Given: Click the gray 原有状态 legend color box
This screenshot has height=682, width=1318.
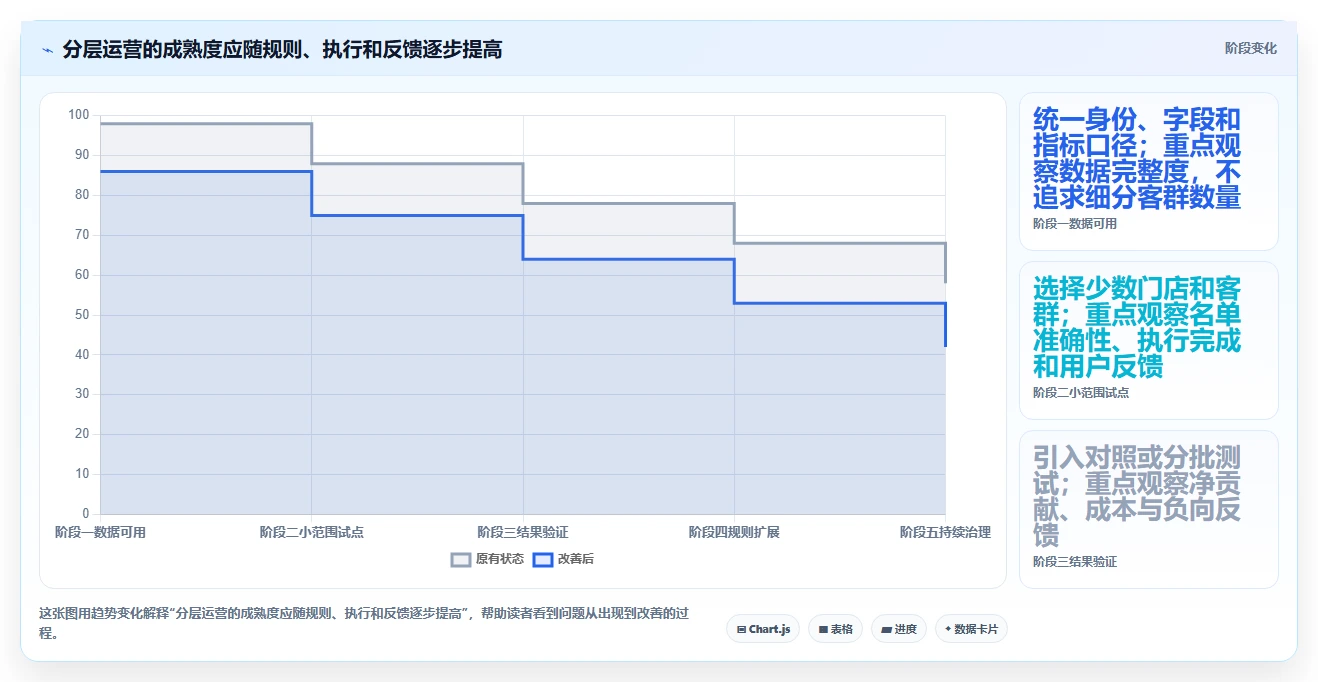Looking at the screenshot, I should tap(461, 559).
